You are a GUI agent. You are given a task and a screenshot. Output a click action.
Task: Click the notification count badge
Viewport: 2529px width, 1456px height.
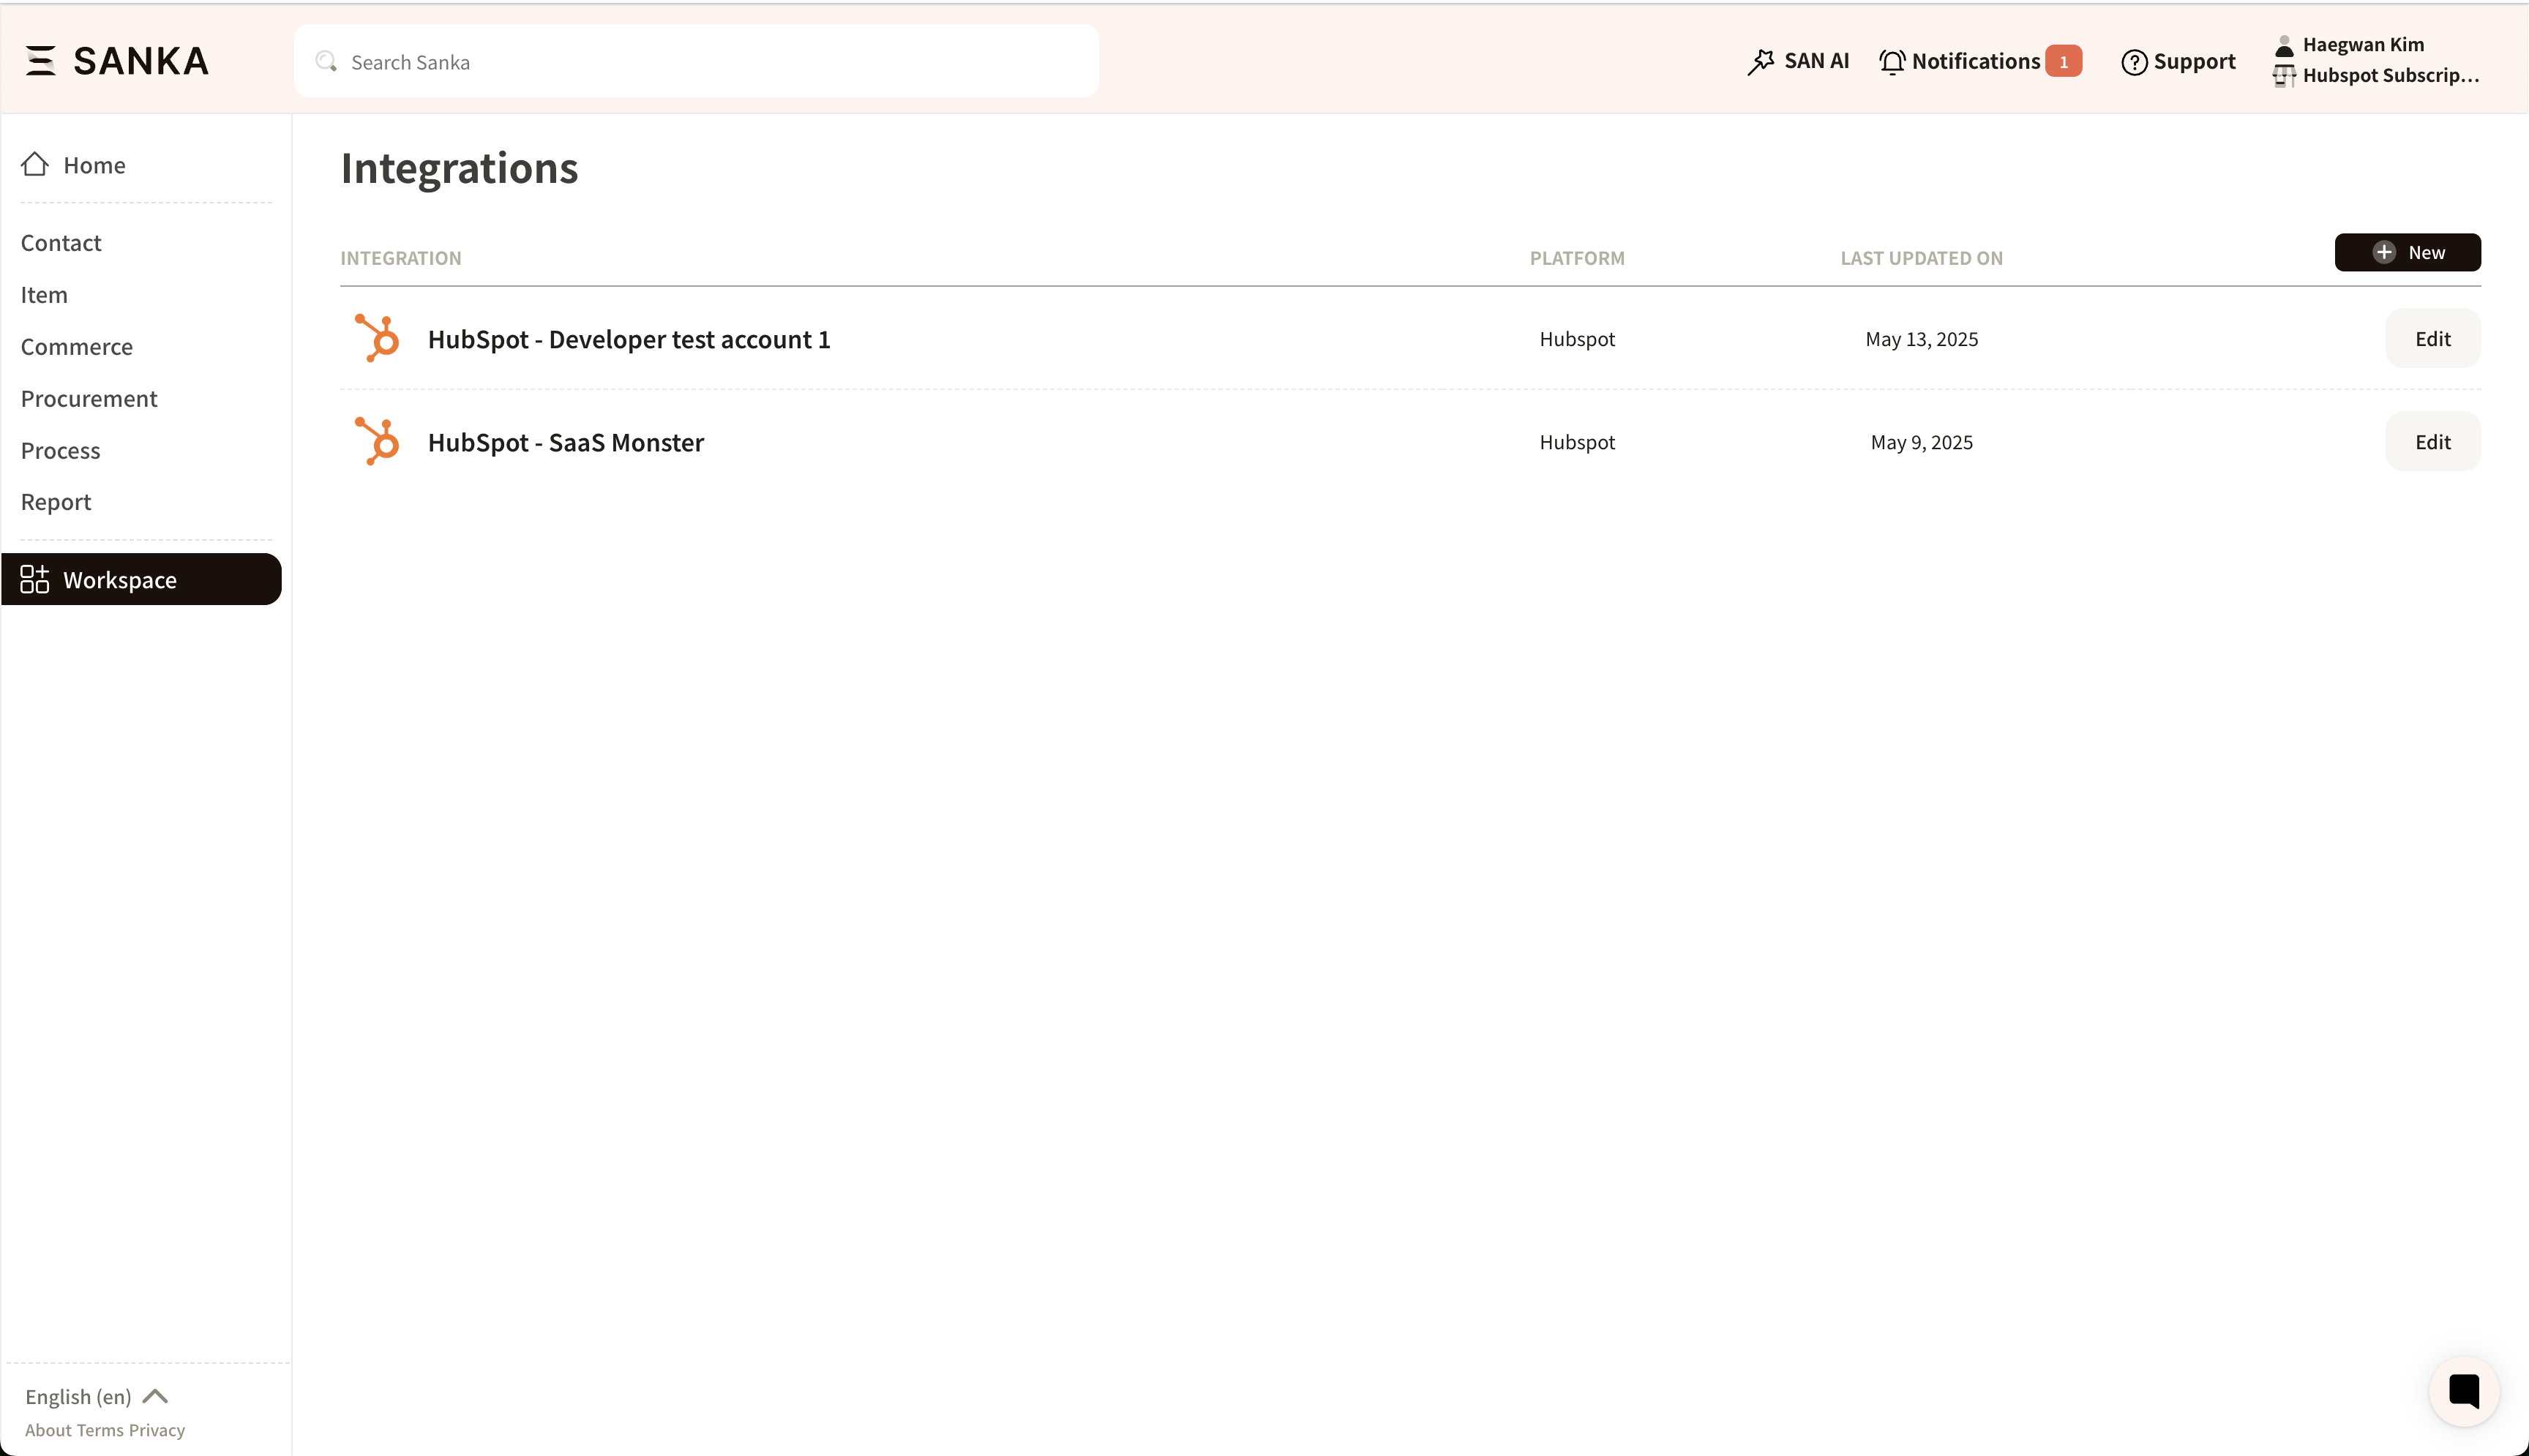coord(2063,61)
